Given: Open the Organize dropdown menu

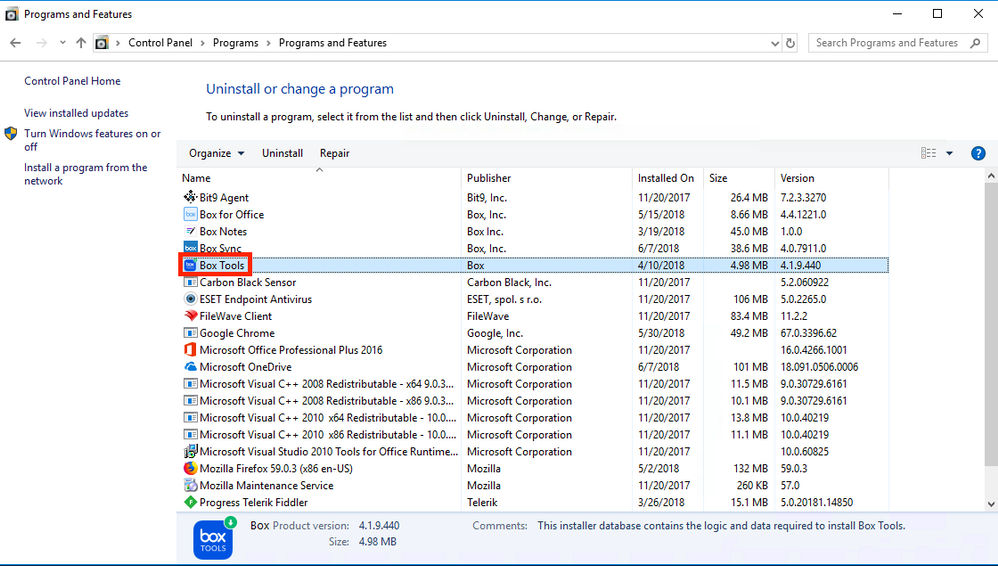Looking at the screenshot, I should point(216,153).
